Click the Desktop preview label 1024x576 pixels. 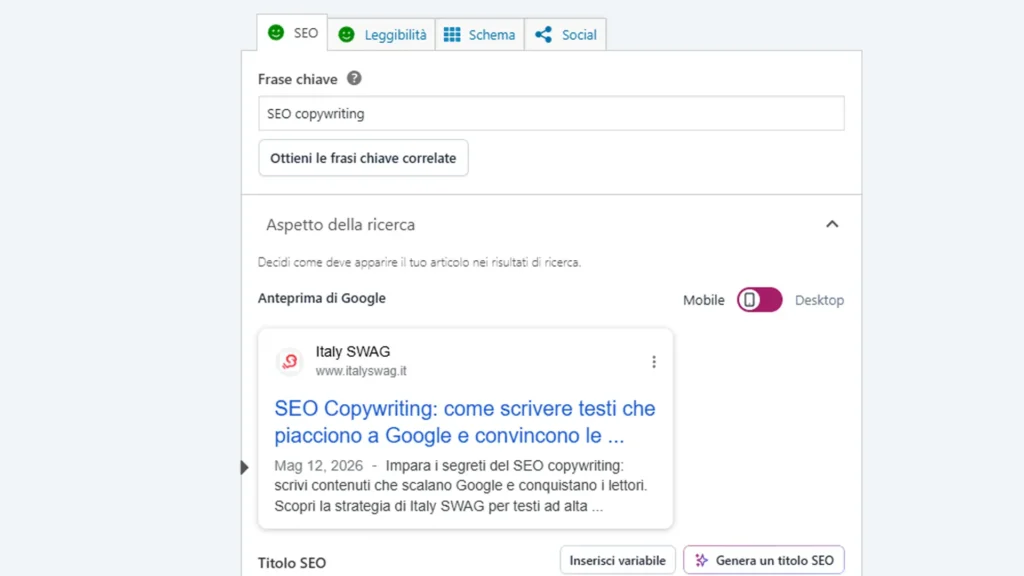[819, 300]
